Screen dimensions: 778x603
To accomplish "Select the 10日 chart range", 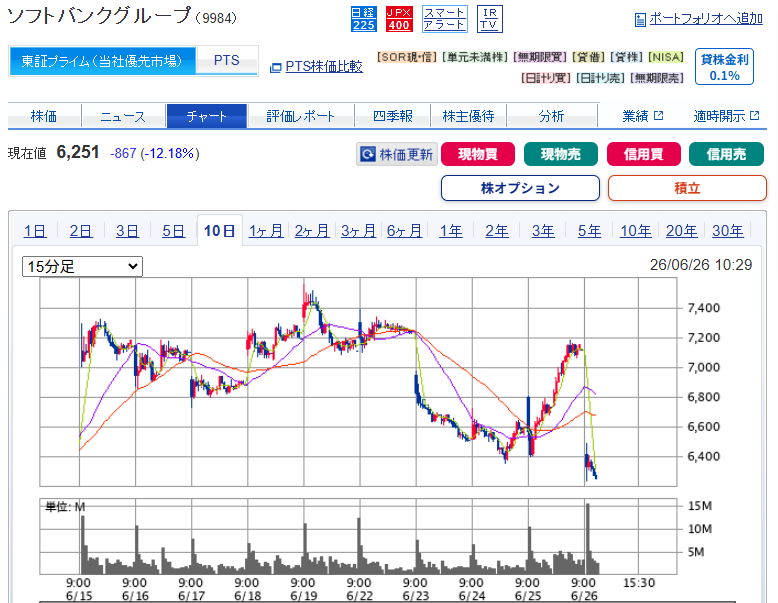I will tap(219, 231).
